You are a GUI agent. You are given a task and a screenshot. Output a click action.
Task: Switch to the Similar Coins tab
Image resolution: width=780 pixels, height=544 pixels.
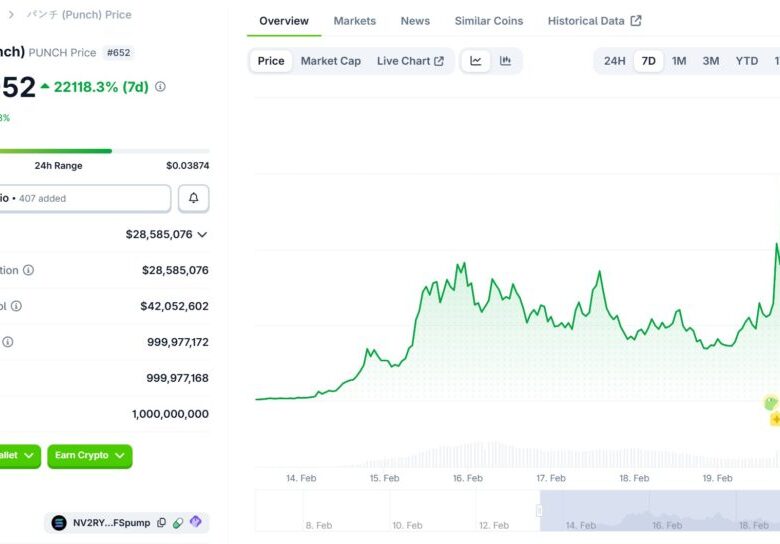pos(488,21)
